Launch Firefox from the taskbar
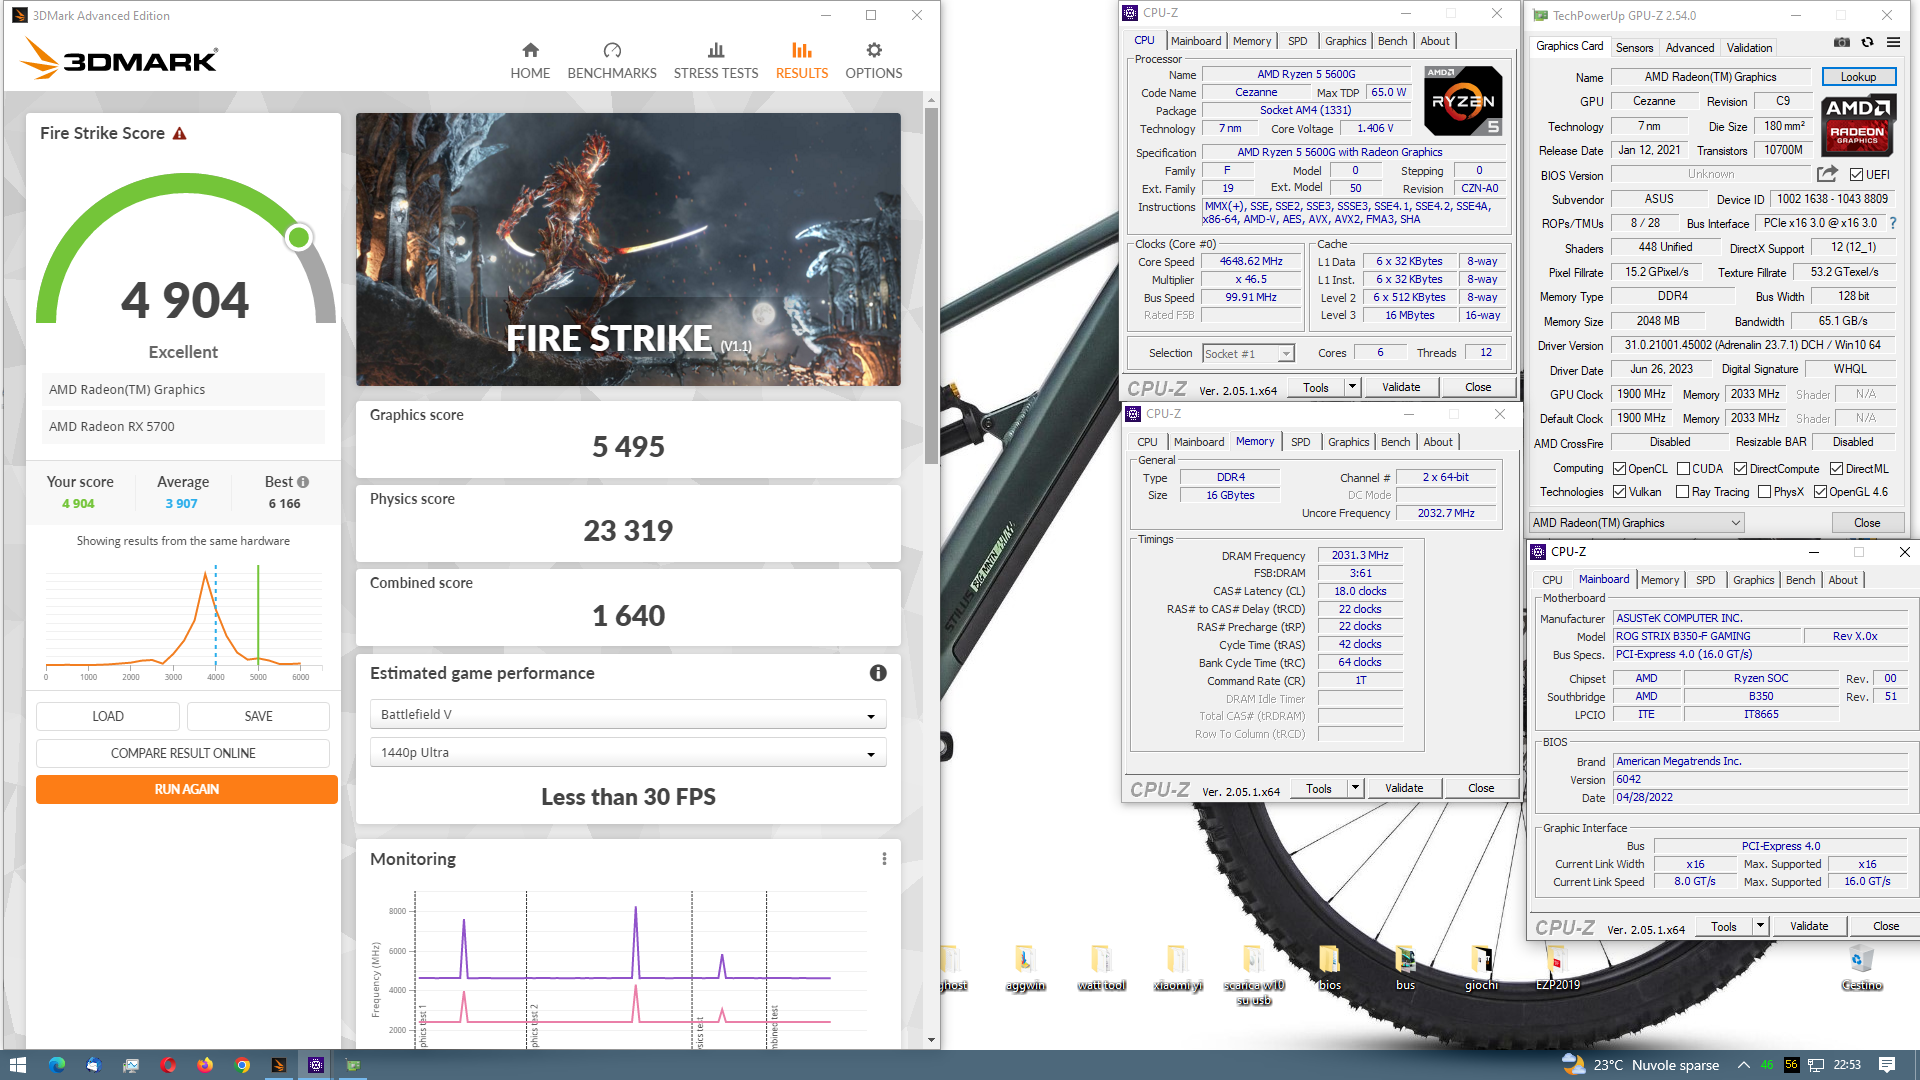 coord(205,1065)
